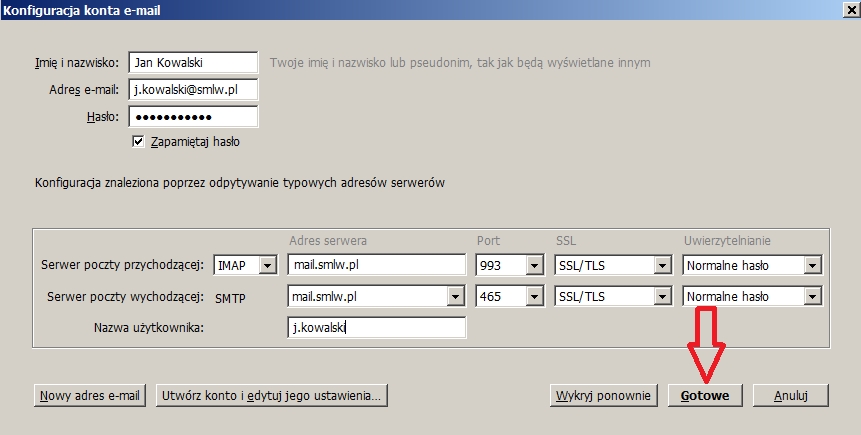
Task: Open the IMAP protocol dropdown
Action: coord(266,266)
